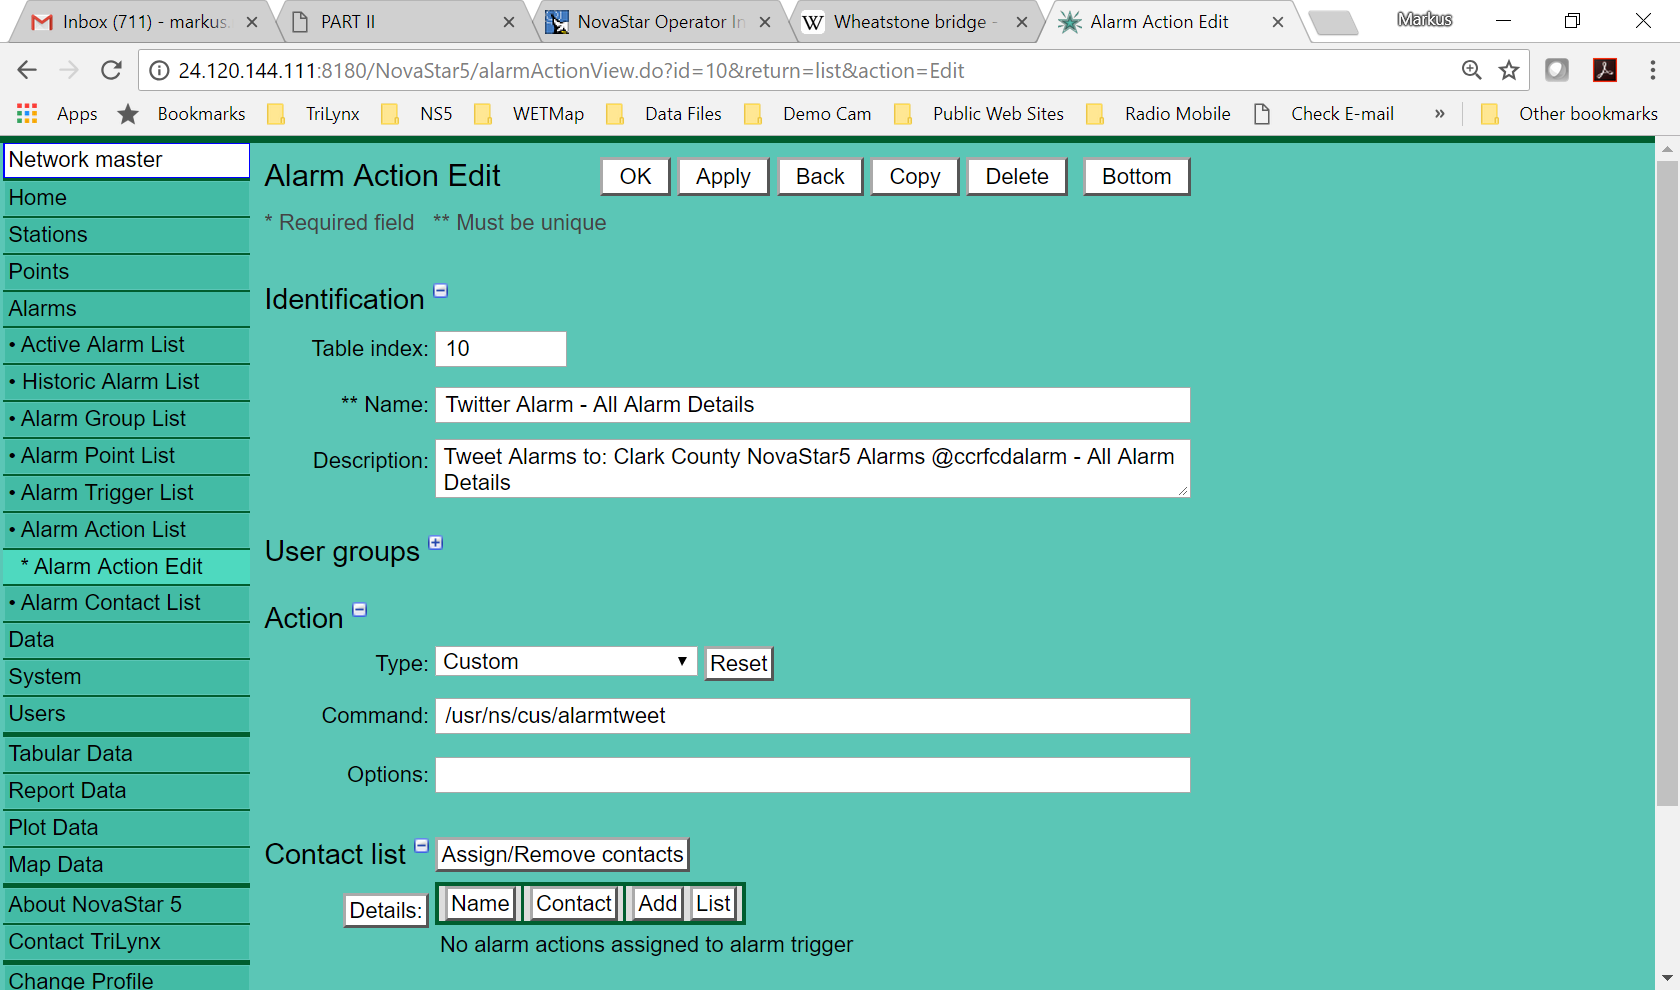Screen dimensions: 1680x990
Task: Click the page vertical scrollbar
Action: 1666,480
